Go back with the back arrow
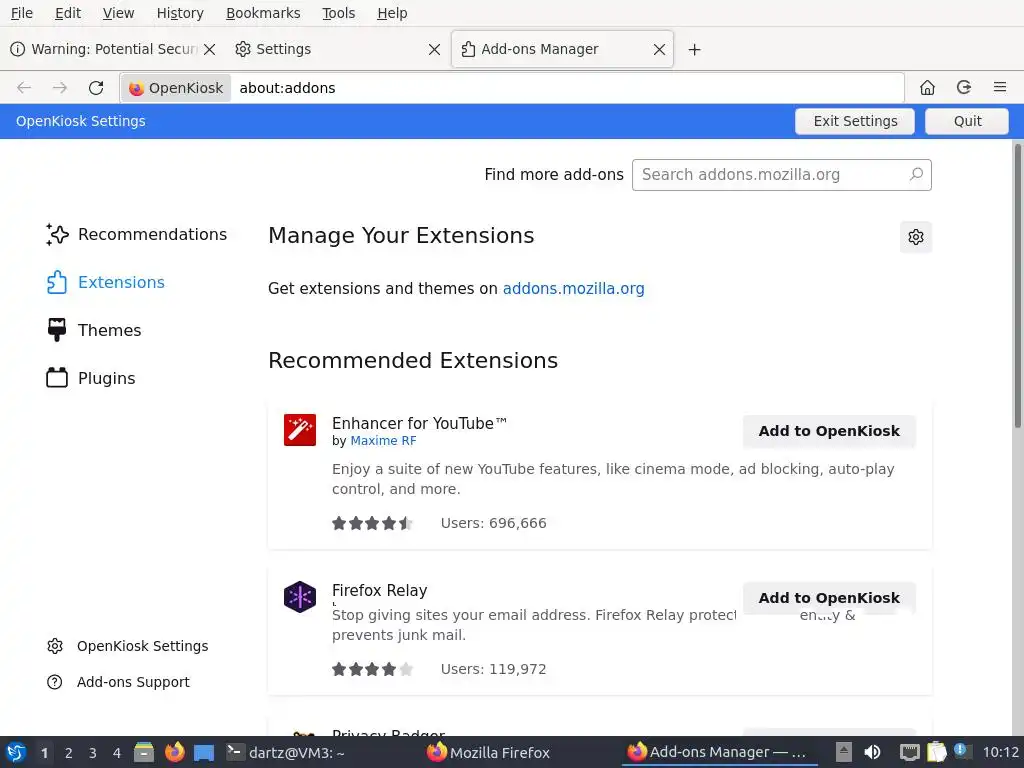 24,88
